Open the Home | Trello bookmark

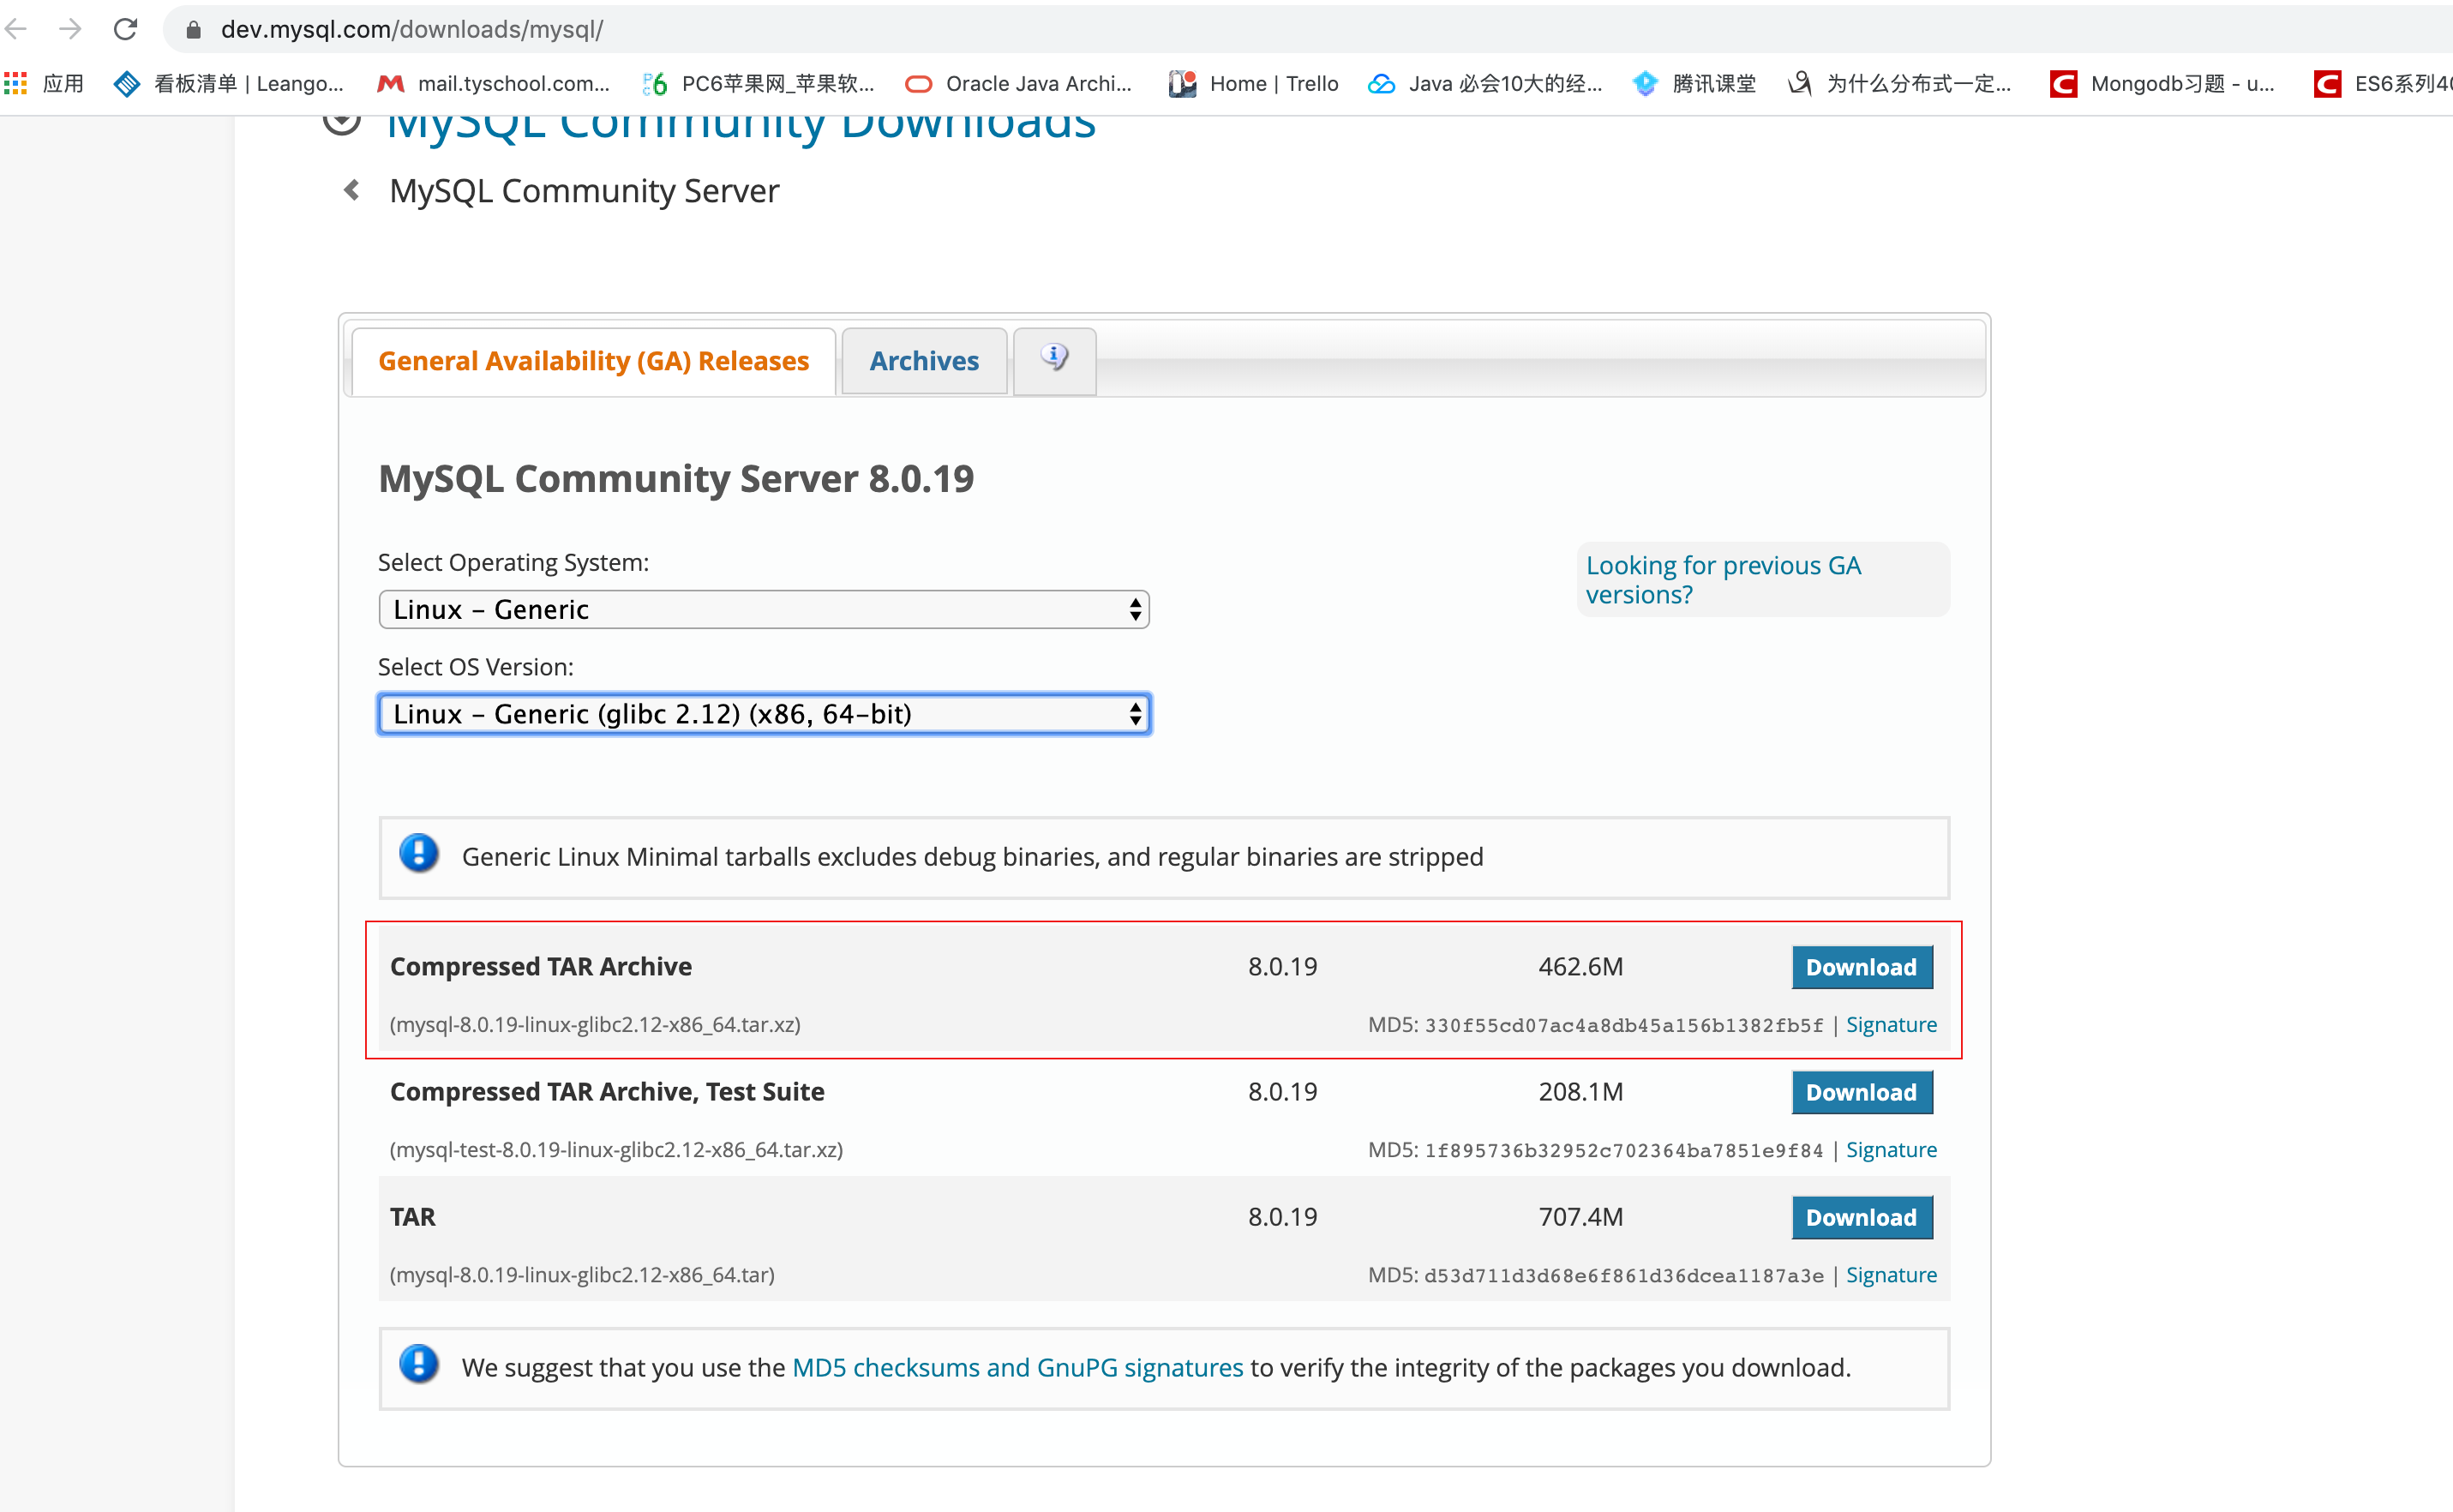coord(1253,84)
